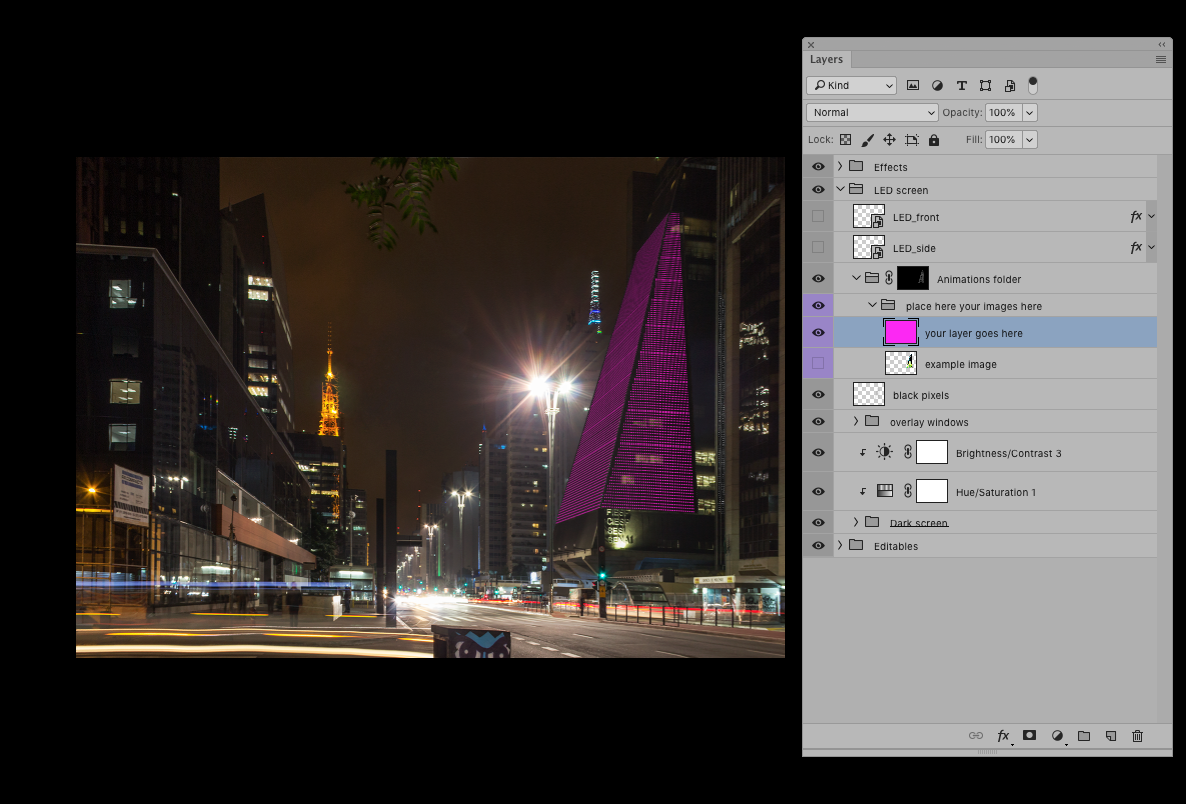The image size is (1186, 804).
Task: Toggle layer filtering on/off switch
Action: [x=1033, y=85]
